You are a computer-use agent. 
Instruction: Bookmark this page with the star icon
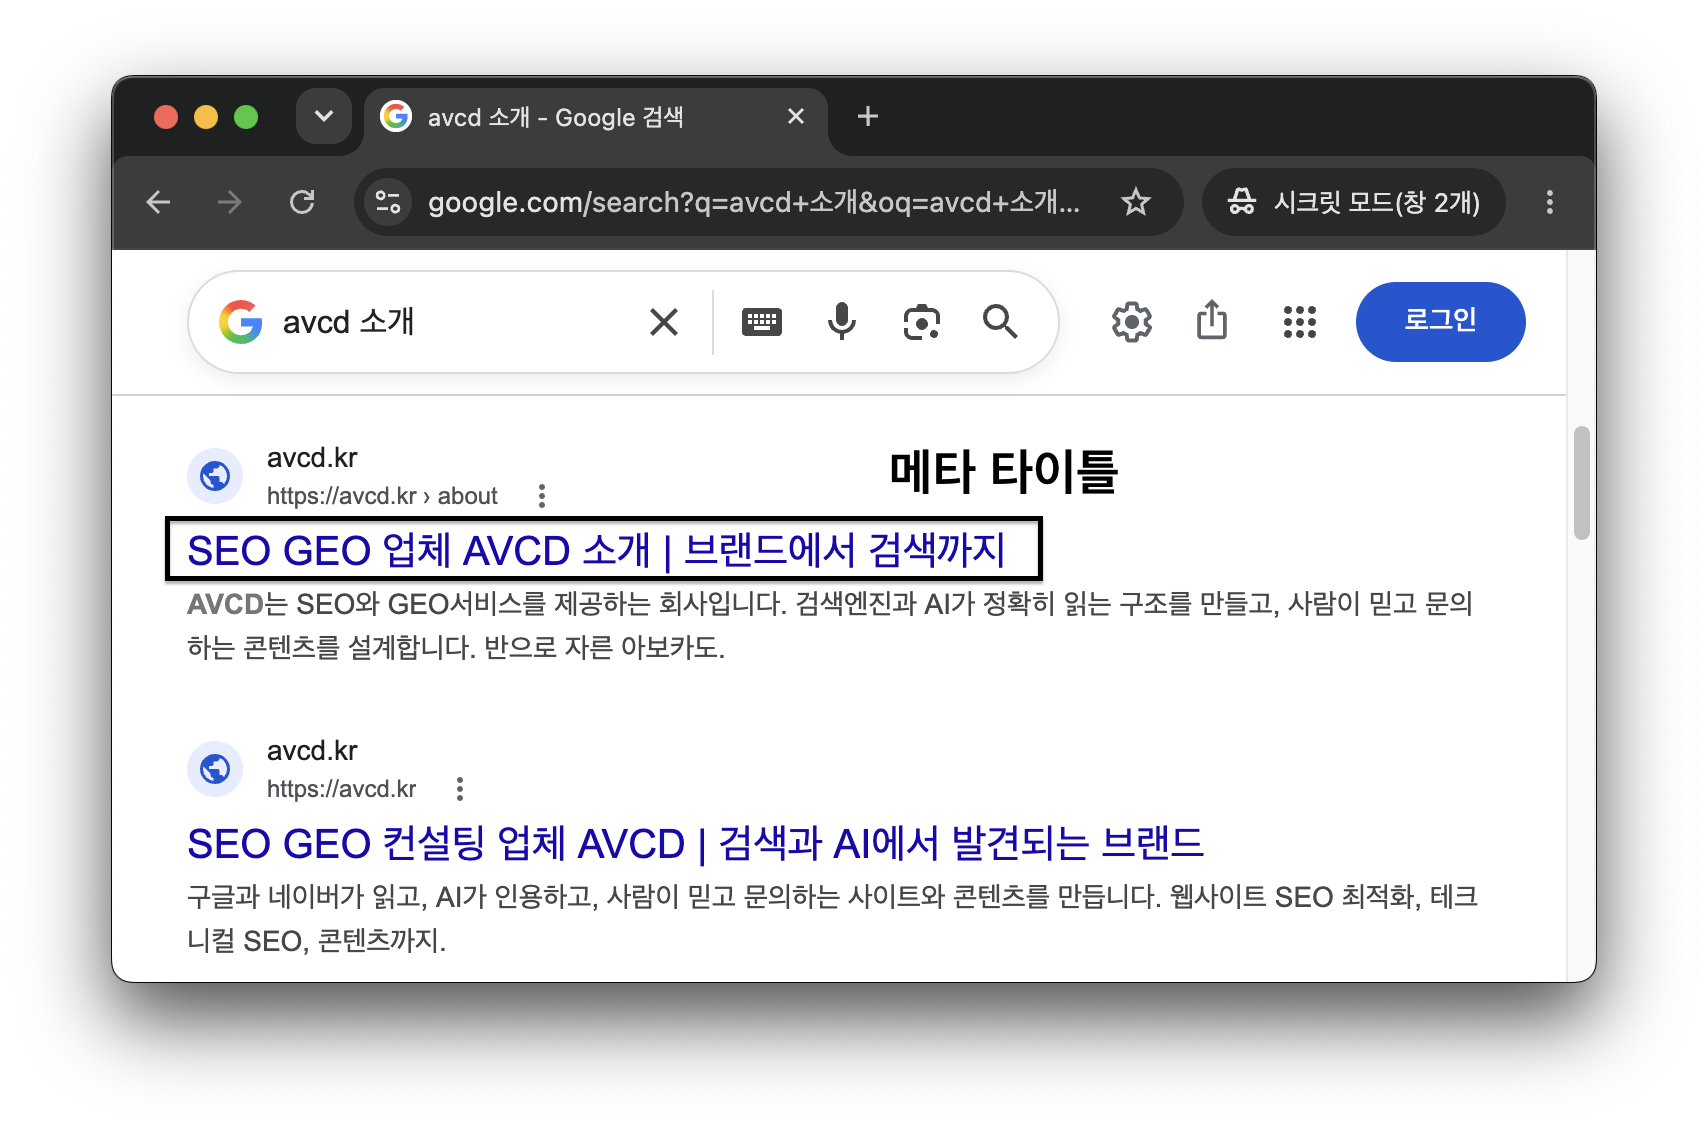point(1136,203)
